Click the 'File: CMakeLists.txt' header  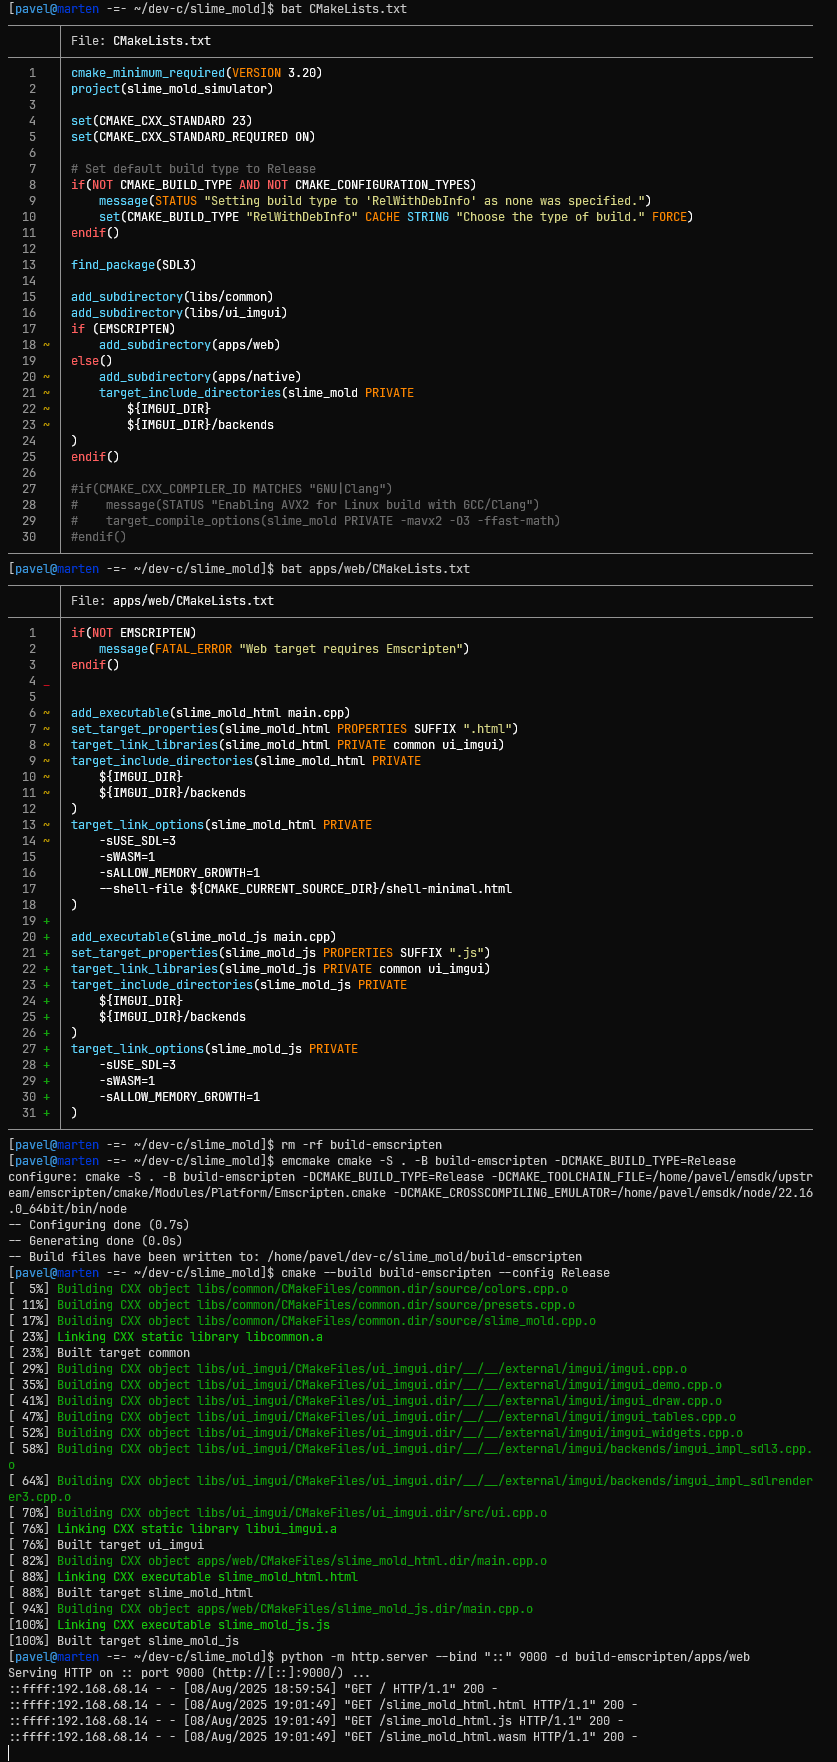click(x=141, y=41)
